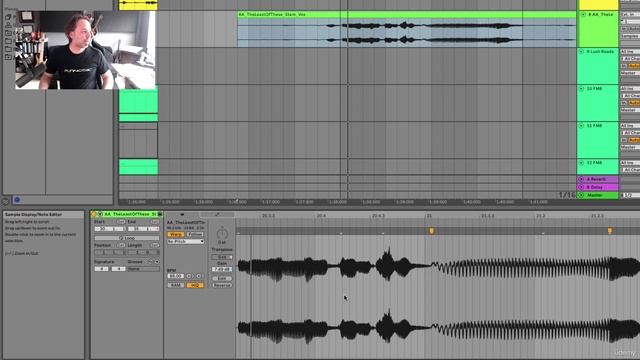The height and width of the screenshot is (360, 640).
Task: Click the far-right orange warp marker
Action: [x=610, y=231]
